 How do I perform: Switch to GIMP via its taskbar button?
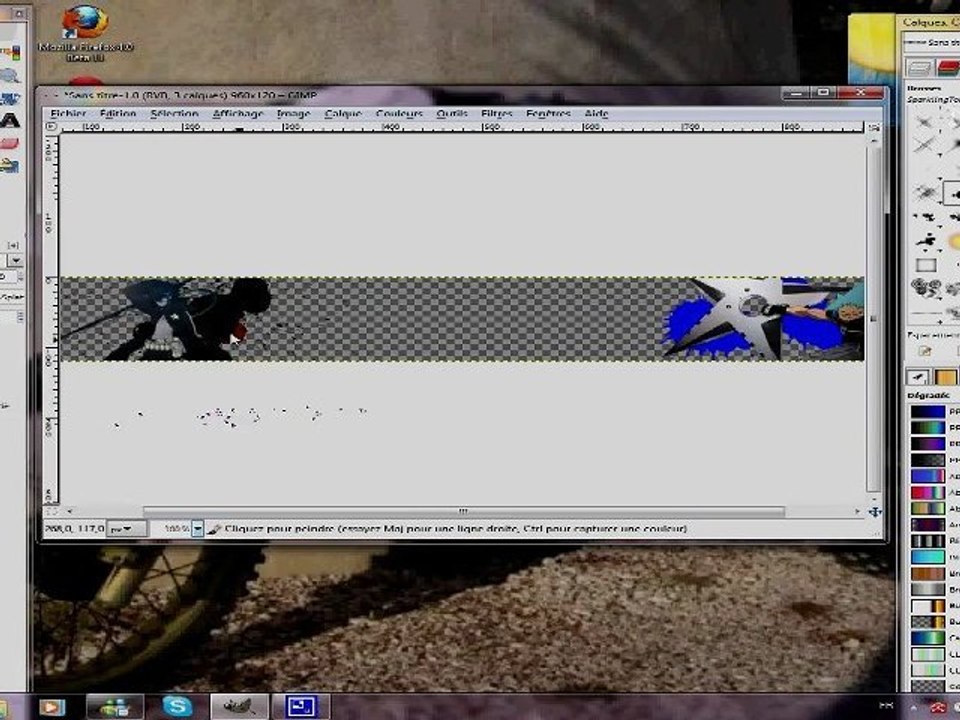pos(239,707)
